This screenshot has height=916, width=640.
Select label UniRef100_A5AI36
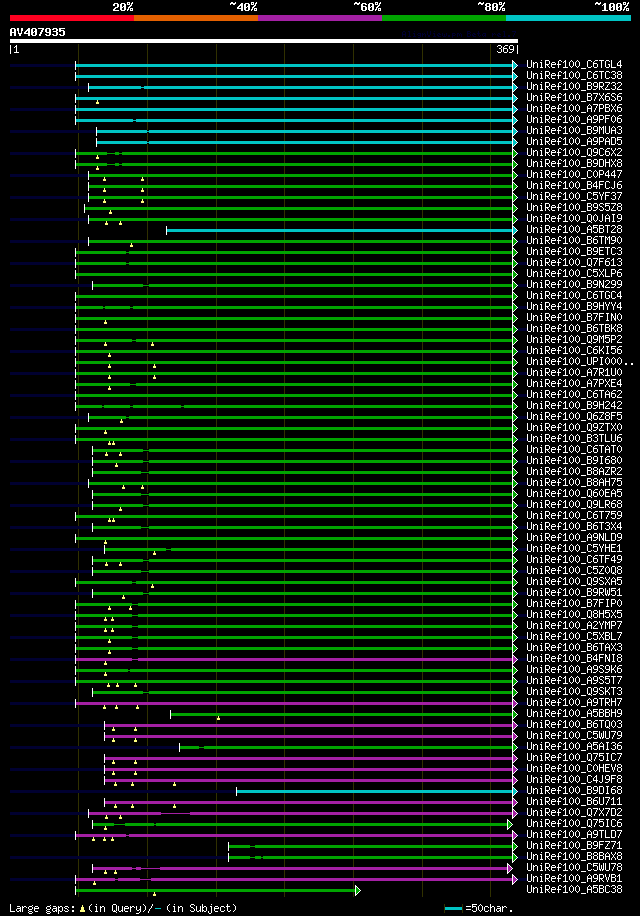coord(574,747)
